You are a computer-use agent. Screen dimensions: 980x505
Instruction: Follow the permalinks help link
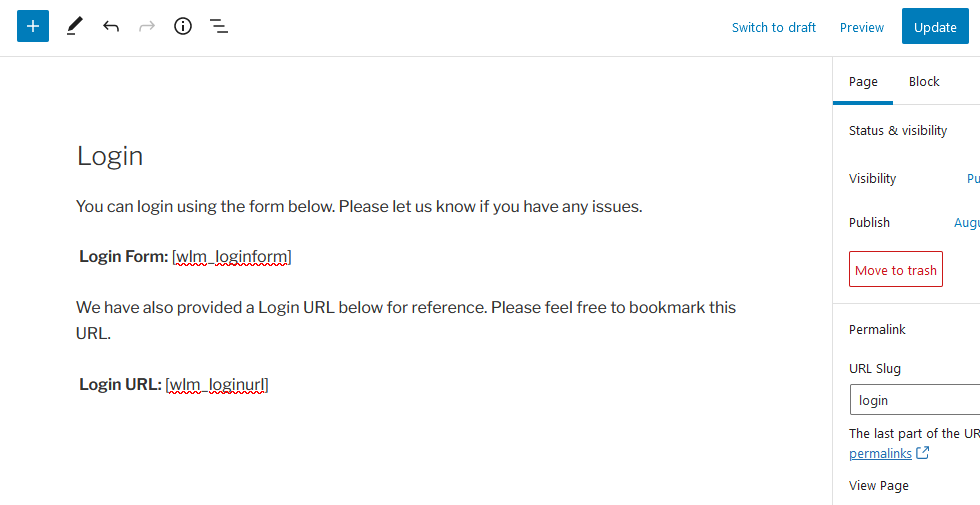(880, 454)
